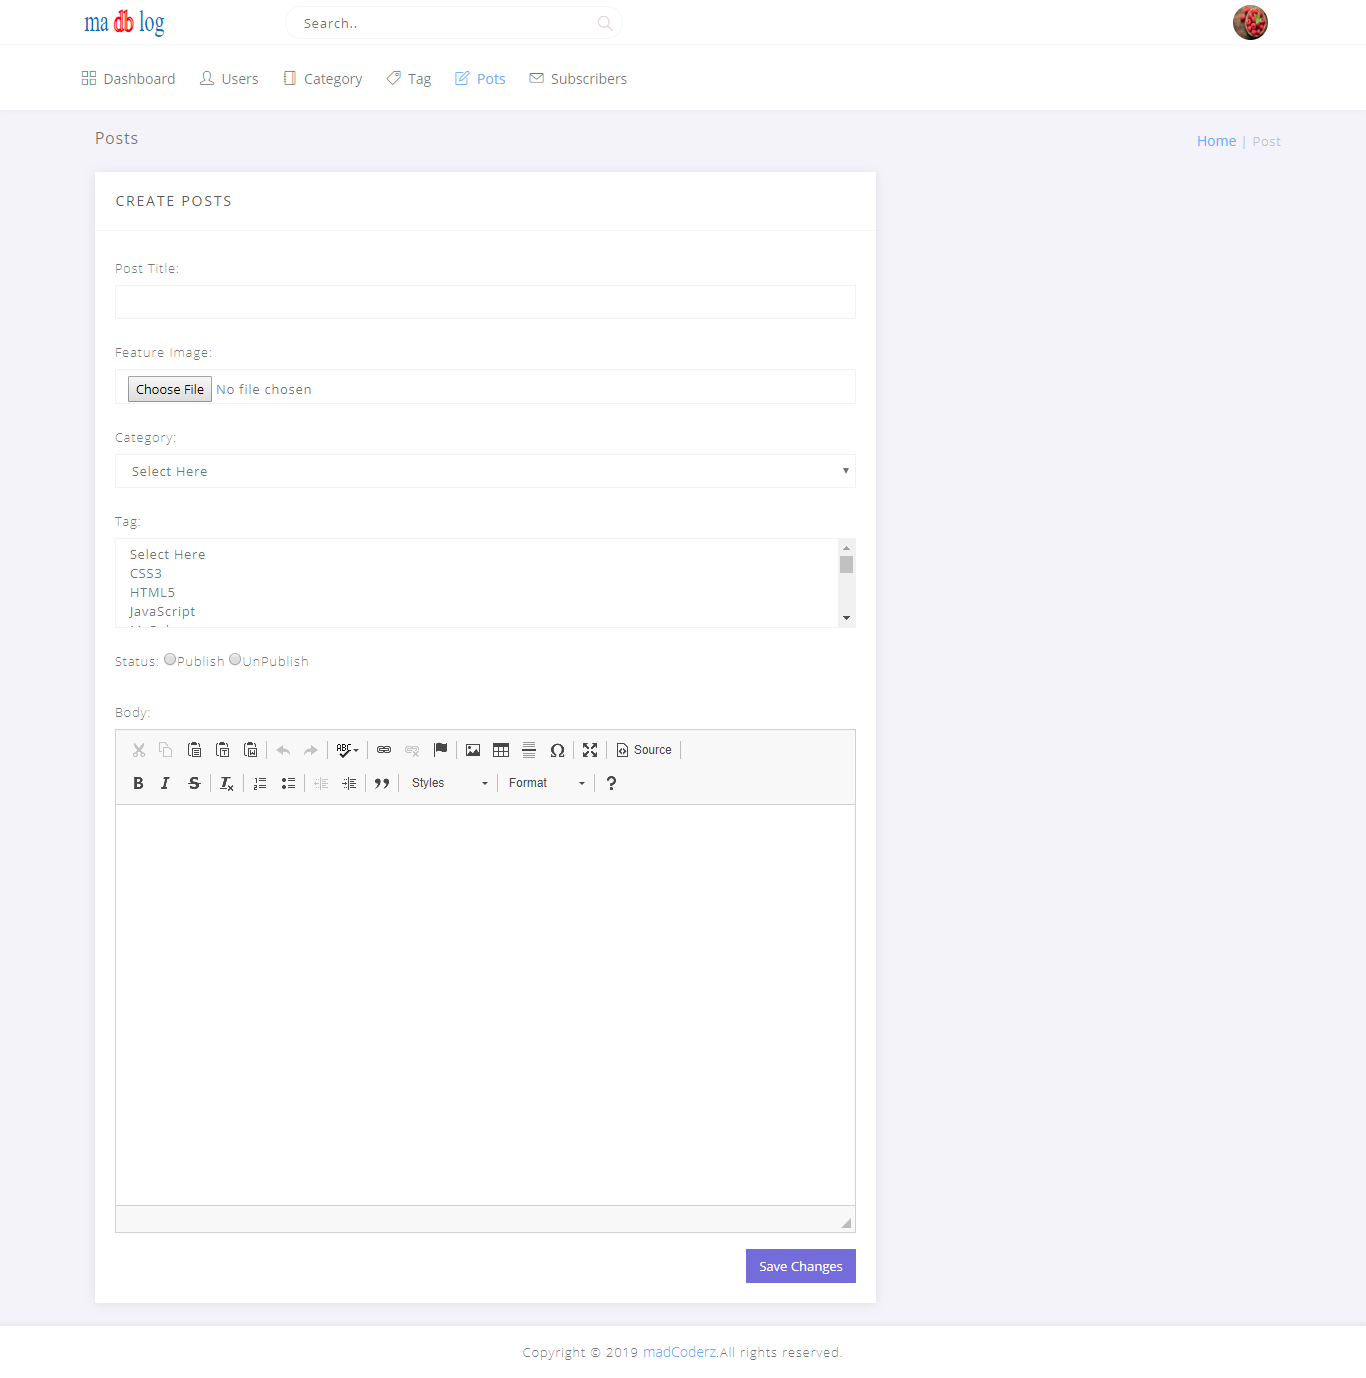1366x1378 pixels.
Task: Open the Format dropdown
Action: pyautogui.click(x=547, y=783)
